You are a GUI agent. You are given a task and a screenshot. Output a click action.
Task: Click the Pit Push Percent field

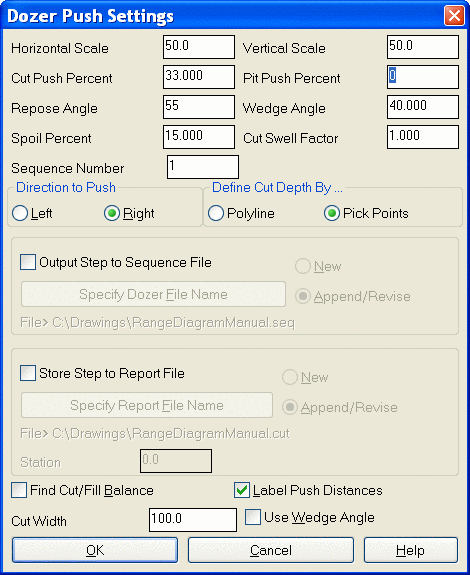(x=423, y=77)
